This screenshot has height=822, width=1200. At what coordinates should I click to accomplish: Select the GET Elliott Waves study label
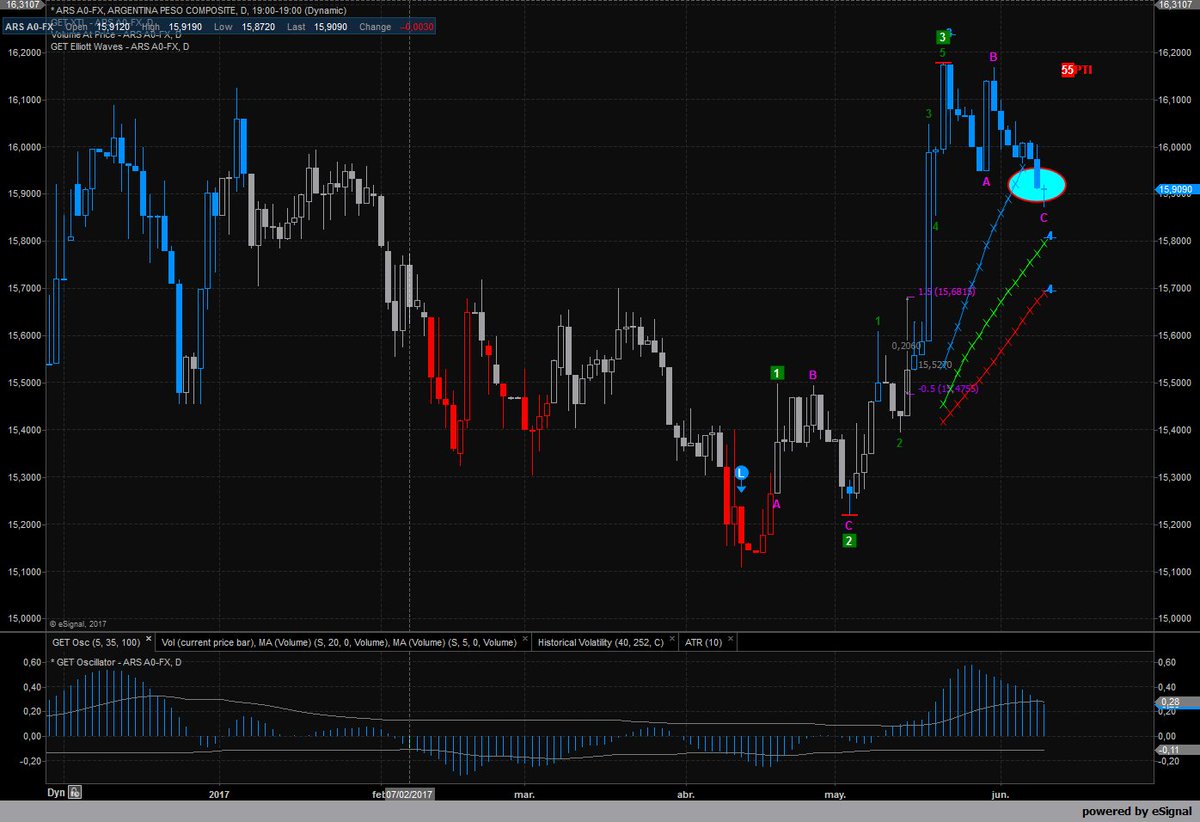(x=120, y=45)
